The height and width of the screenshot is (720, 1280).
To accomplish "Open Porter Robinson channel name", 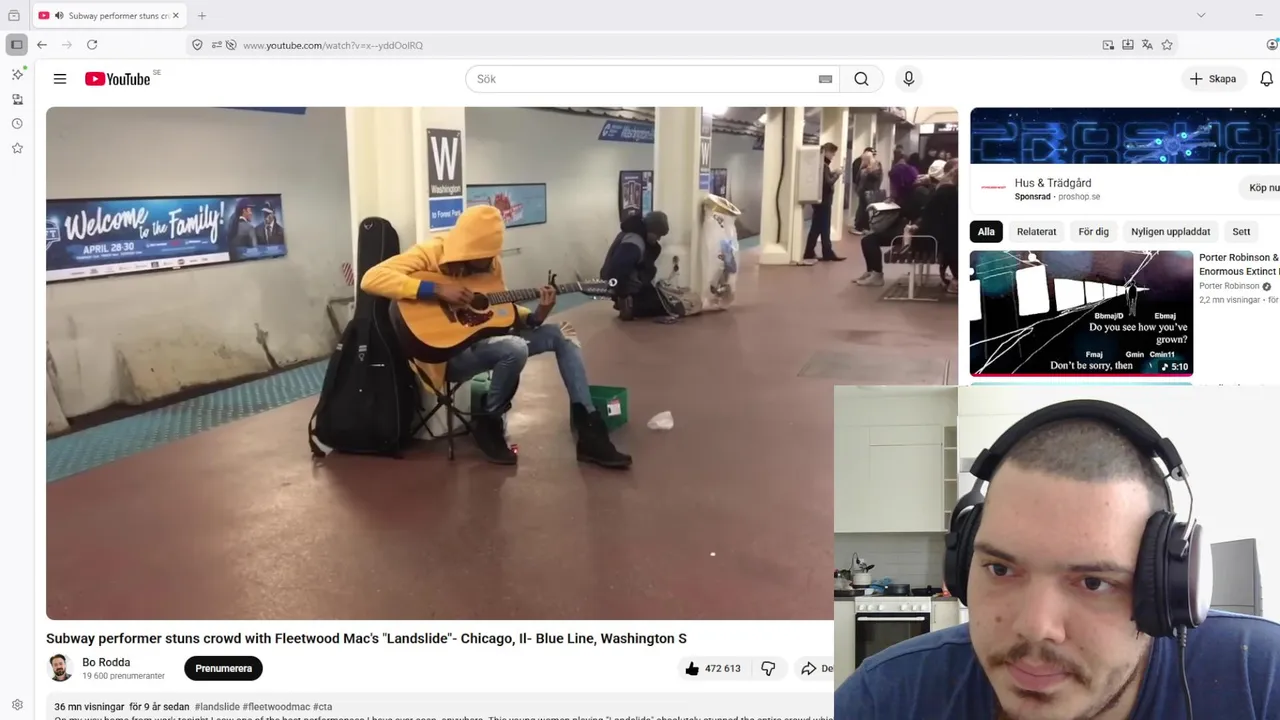I will tap(1229, 286).
